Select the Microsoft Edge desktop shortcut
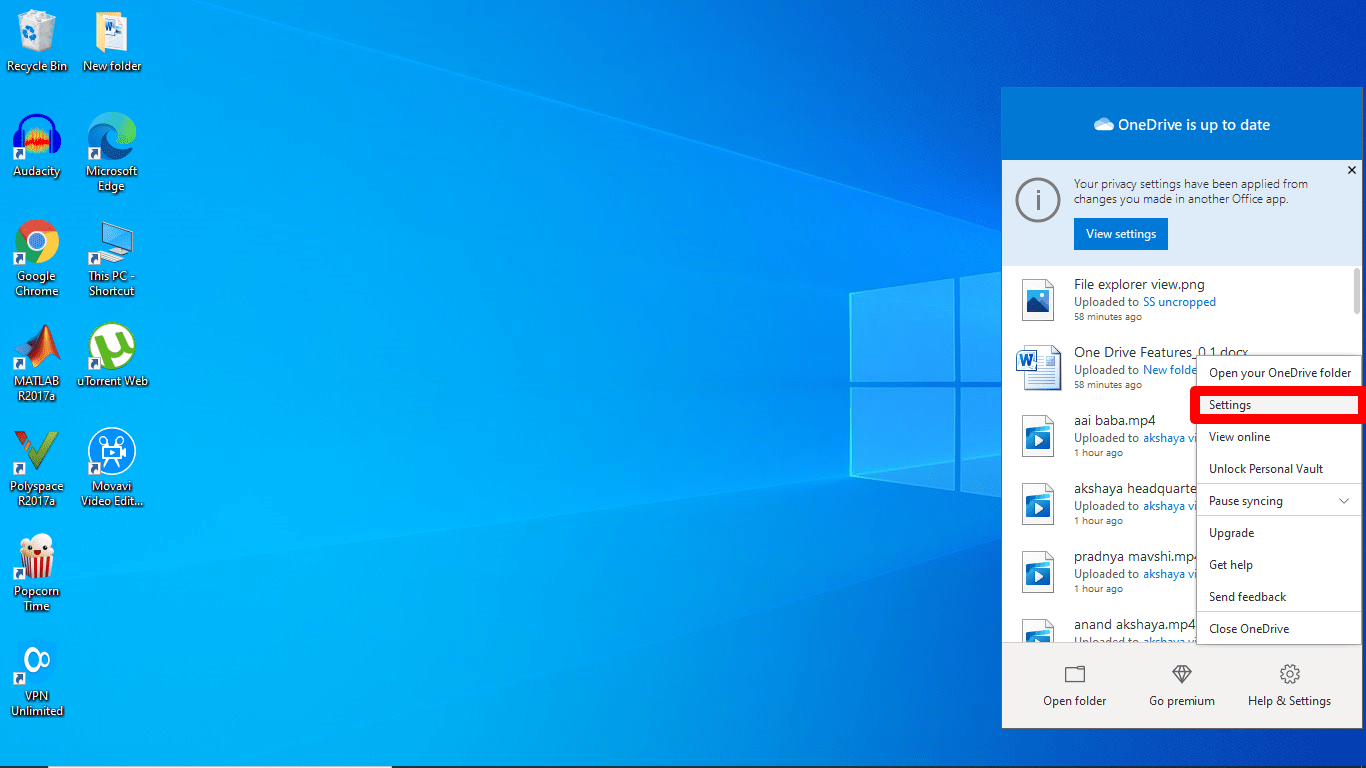The image size is (1366, 768). 112,152
